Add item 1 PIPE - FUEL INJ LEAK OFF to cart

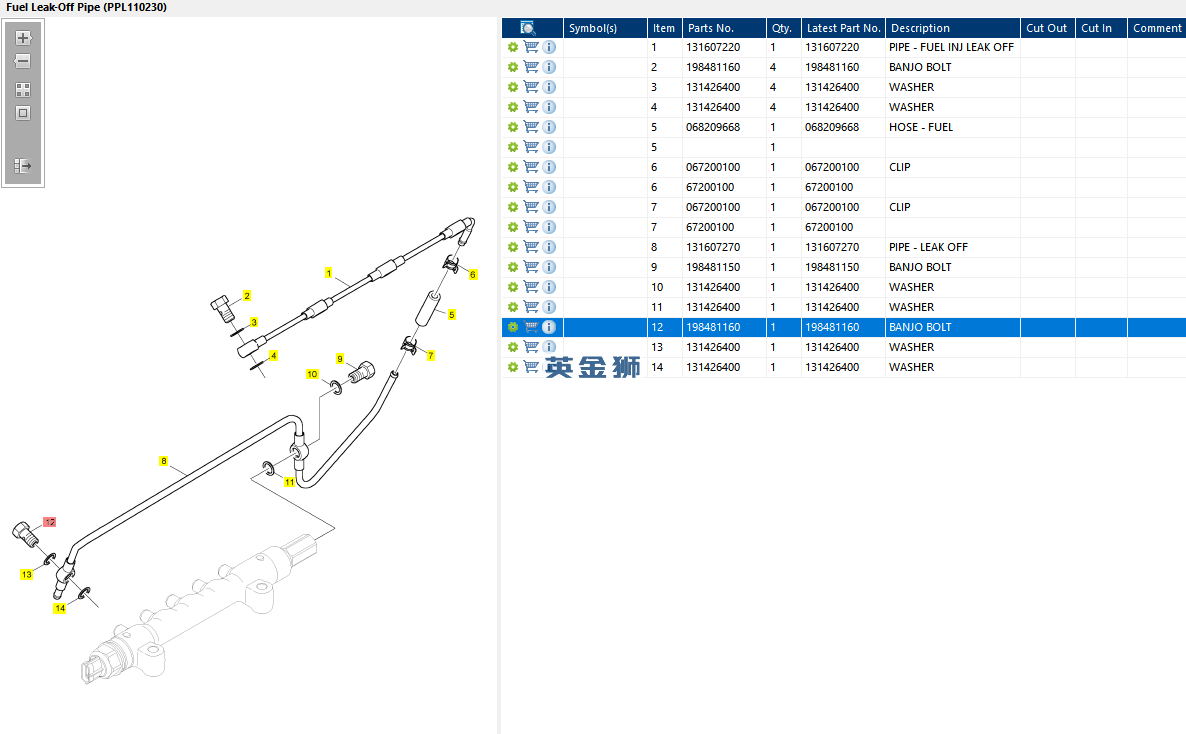point(531,47)
